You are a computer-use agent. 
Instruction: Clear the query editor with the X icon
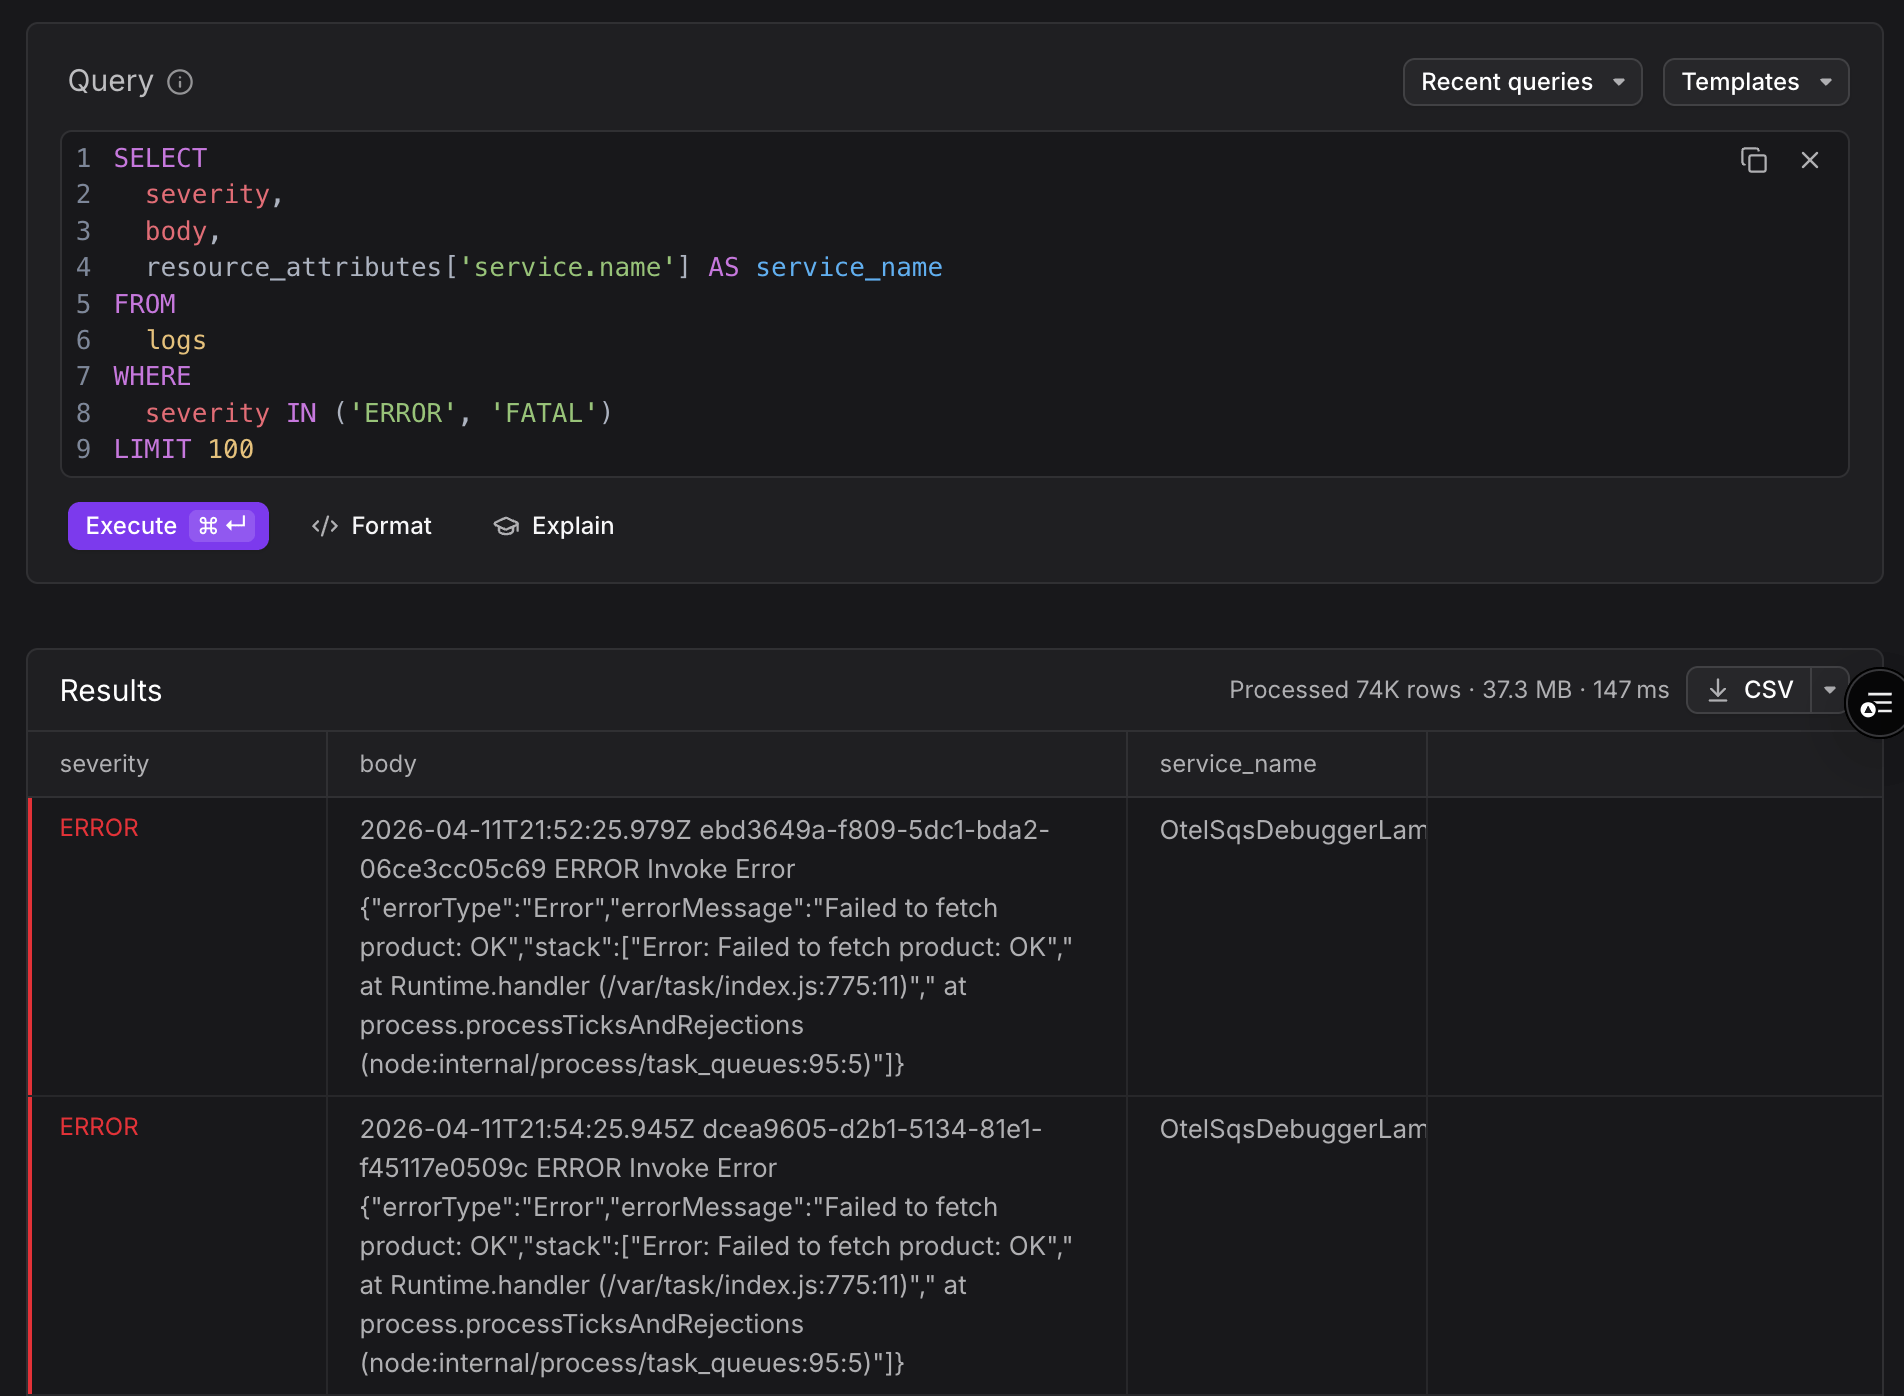(x=1810, y=160)
